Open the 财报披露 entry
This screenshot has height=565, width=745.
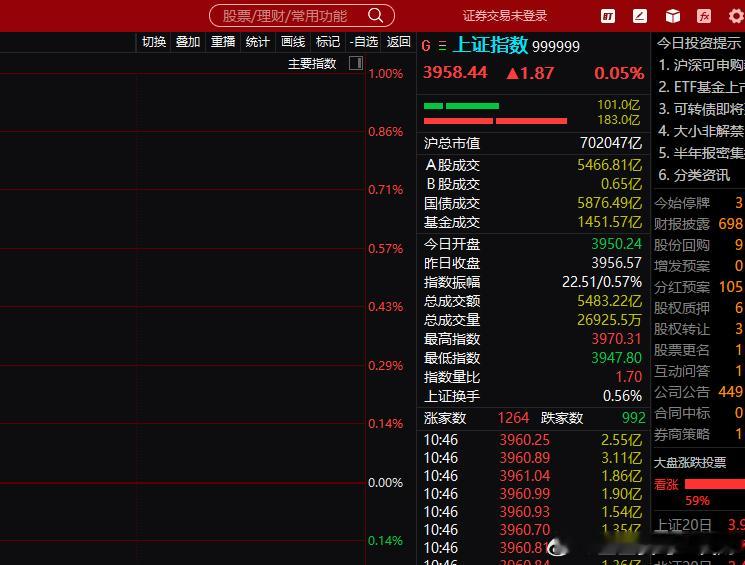(x=698, y=224)
